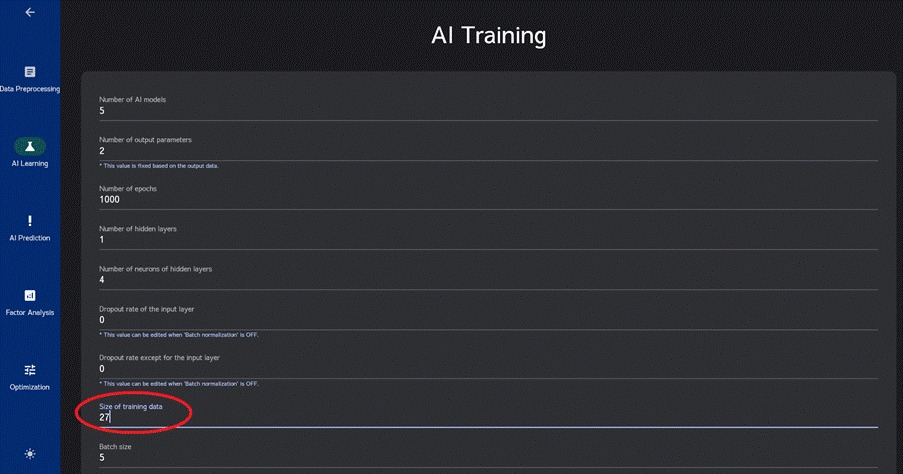Open the Factor Analysis chart icon
Image resolution: width=903 pixels, height=474 pixels.
(x=30, y=296)
